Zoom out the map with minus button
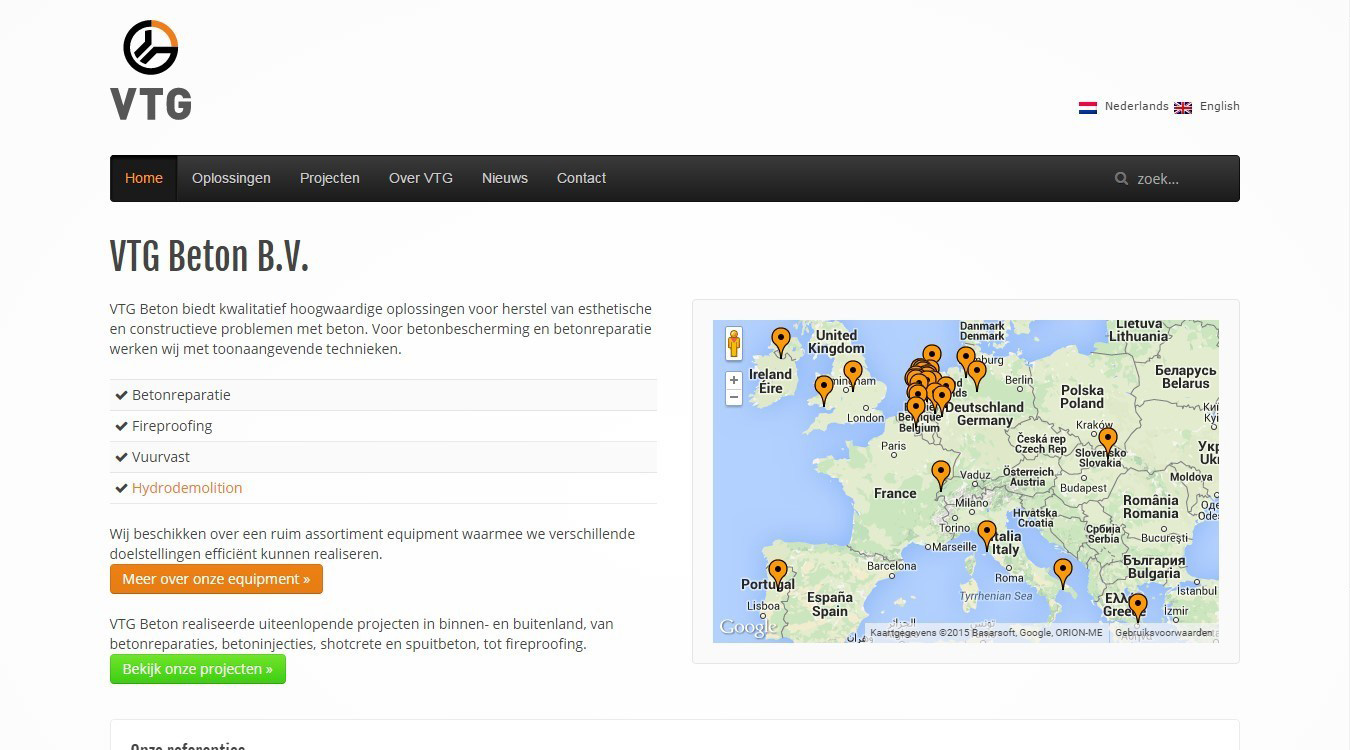Screen dimensions: 1350x750 (x=734, y=397)
